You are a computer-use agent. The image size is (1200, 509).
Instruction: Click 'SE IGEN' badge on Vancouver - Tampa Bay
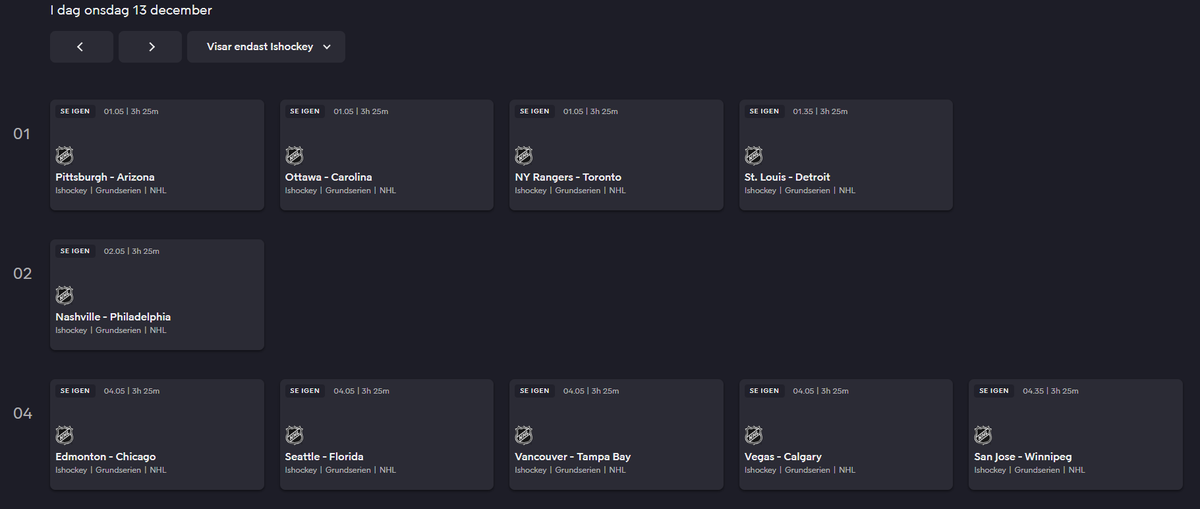coord(535,391)
